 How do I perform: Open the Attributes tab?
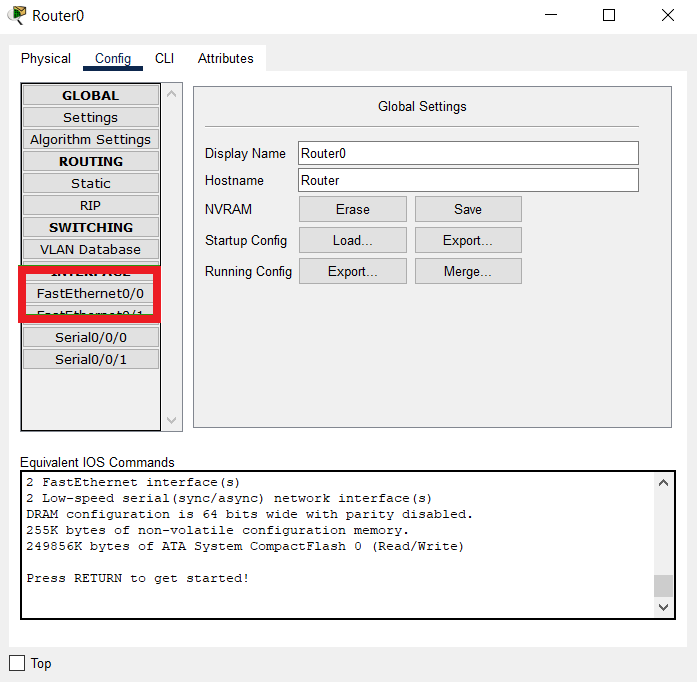click(x=225, y=59)
